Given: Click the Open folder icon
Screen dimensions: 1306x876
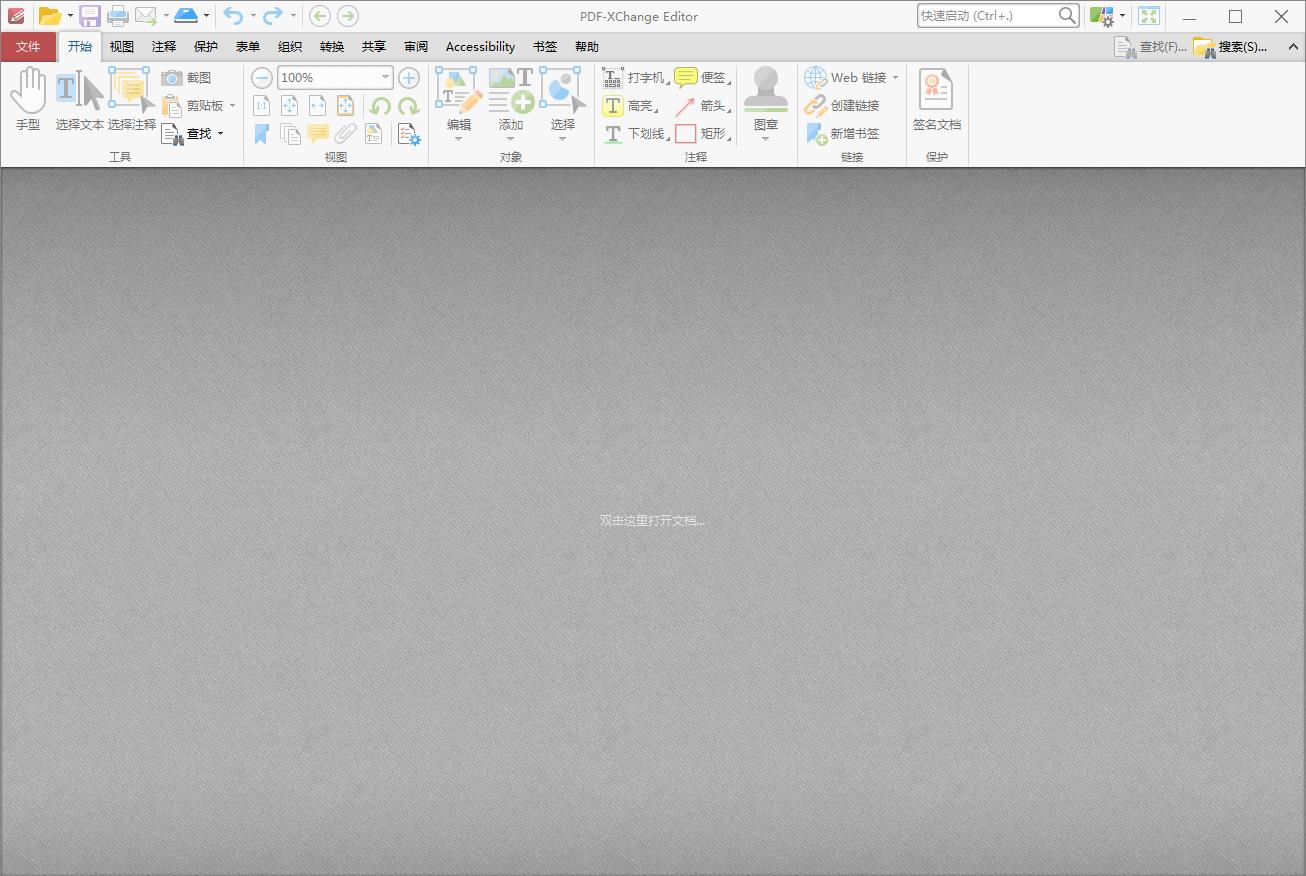Looking at the screenshot, I should point(49,16).
